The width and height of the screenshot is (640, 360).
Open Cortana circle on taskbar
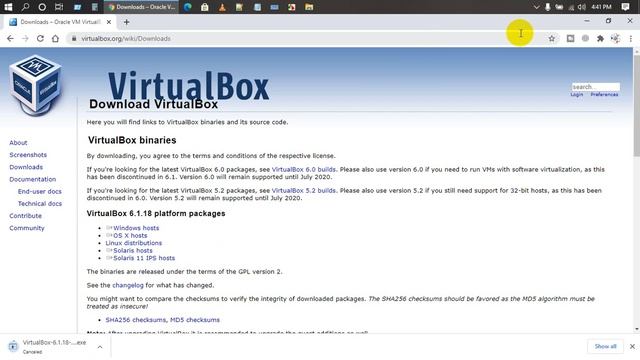[42, 7]
